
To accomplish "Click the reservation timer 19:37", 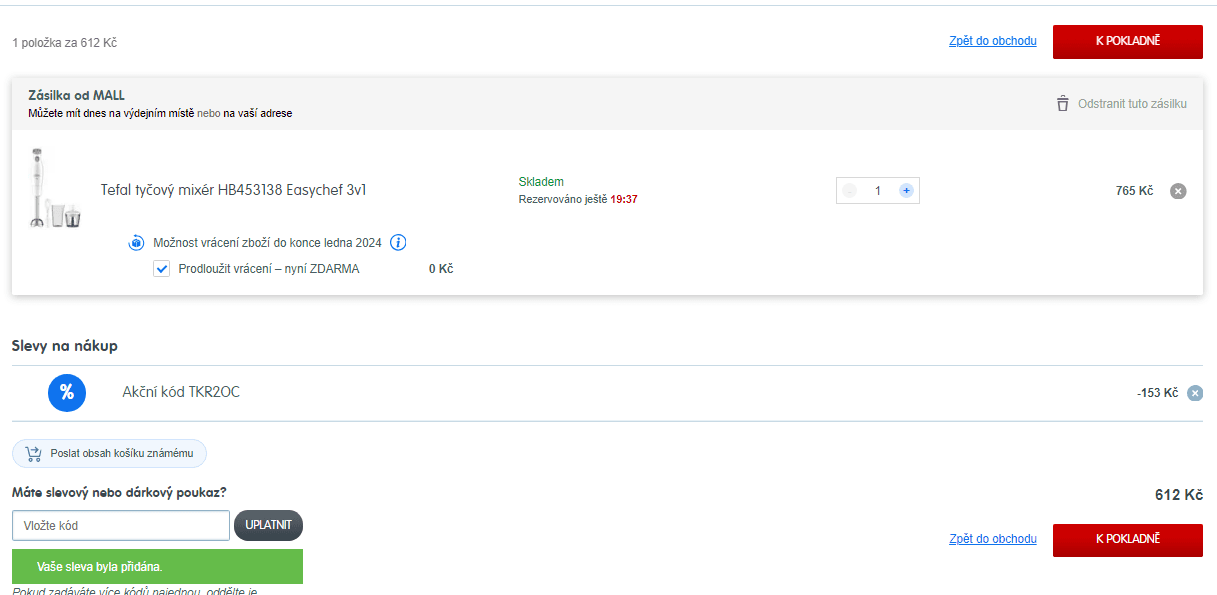I will tap(624, 199).
